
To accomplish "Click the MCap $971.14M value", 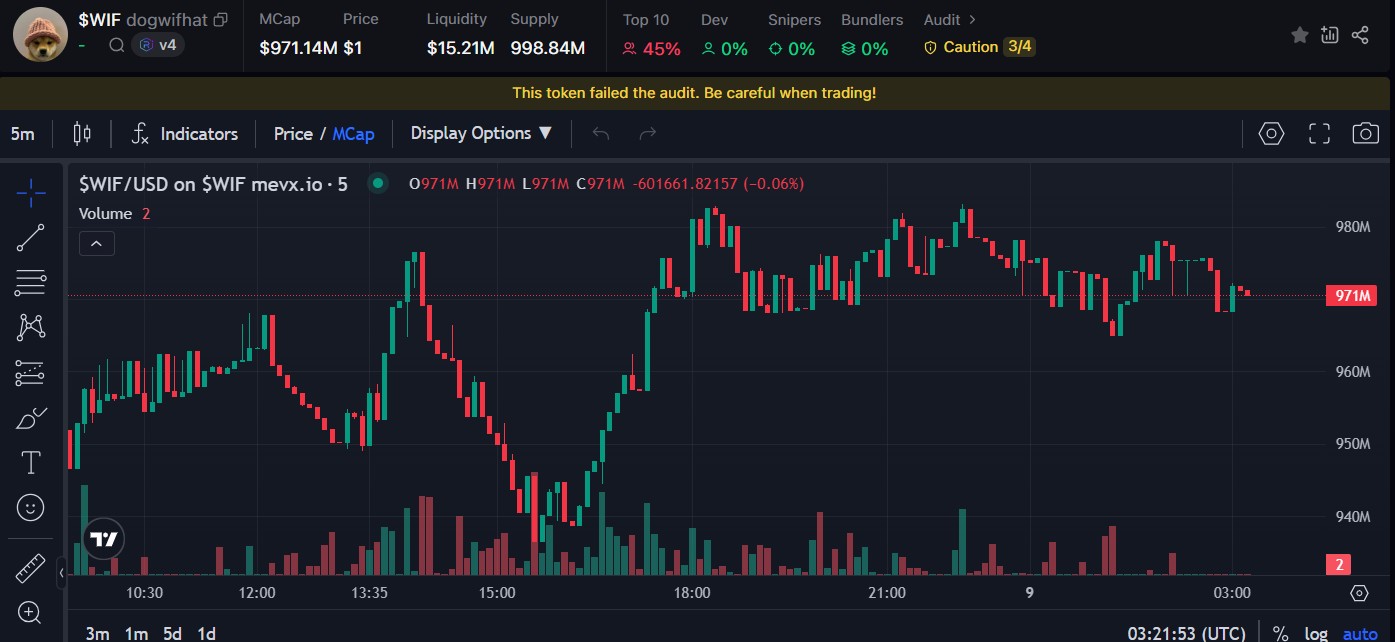I will (x=298, y=48).
